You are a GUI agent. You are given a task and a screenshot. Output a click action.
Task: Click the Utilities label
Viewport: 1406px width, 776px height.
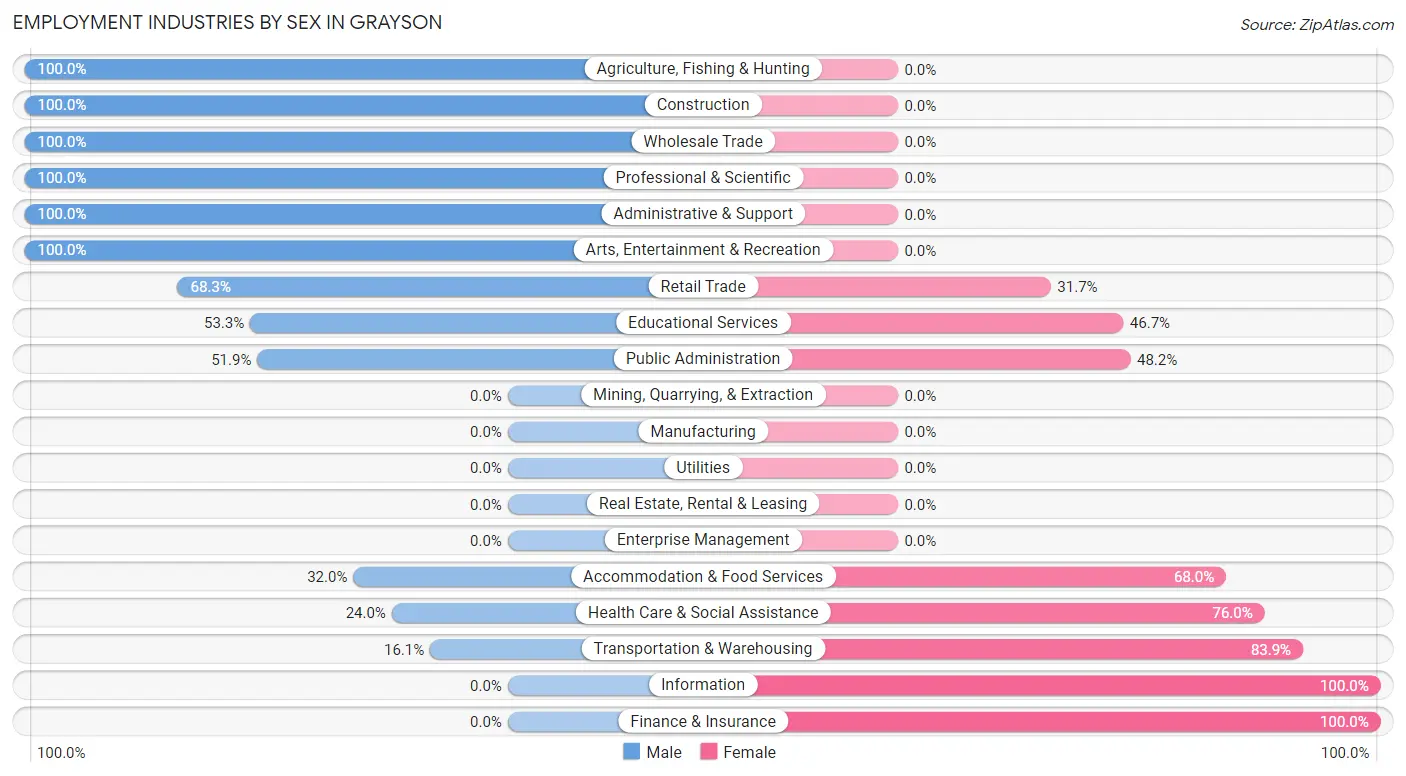(703, 468)
